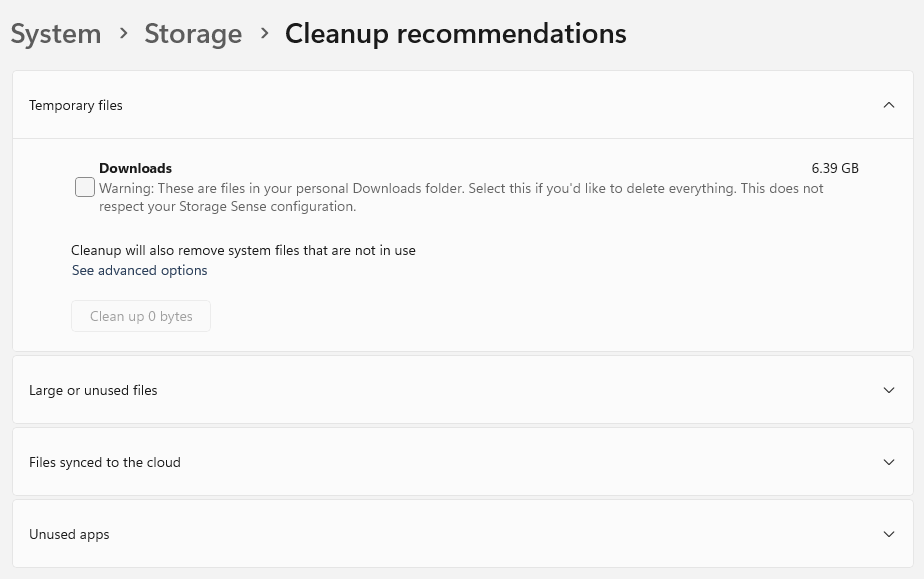
Task: Click the Unused apps section label
Action: tap(69, 534)
